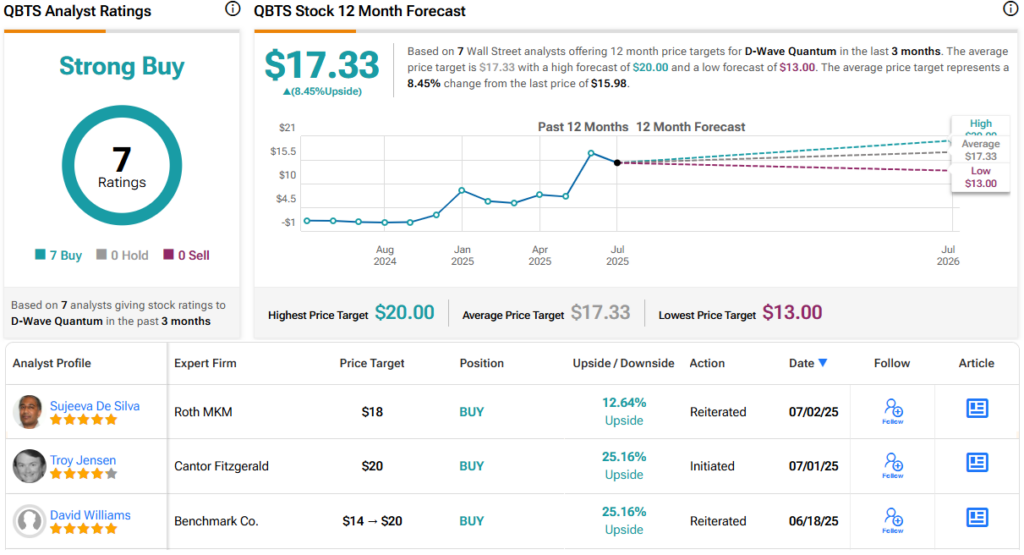Open article icon in Roth MKM row
The height and width of the screenshot is (555, 1024).
pyautogui.click(x=977, y=409)
